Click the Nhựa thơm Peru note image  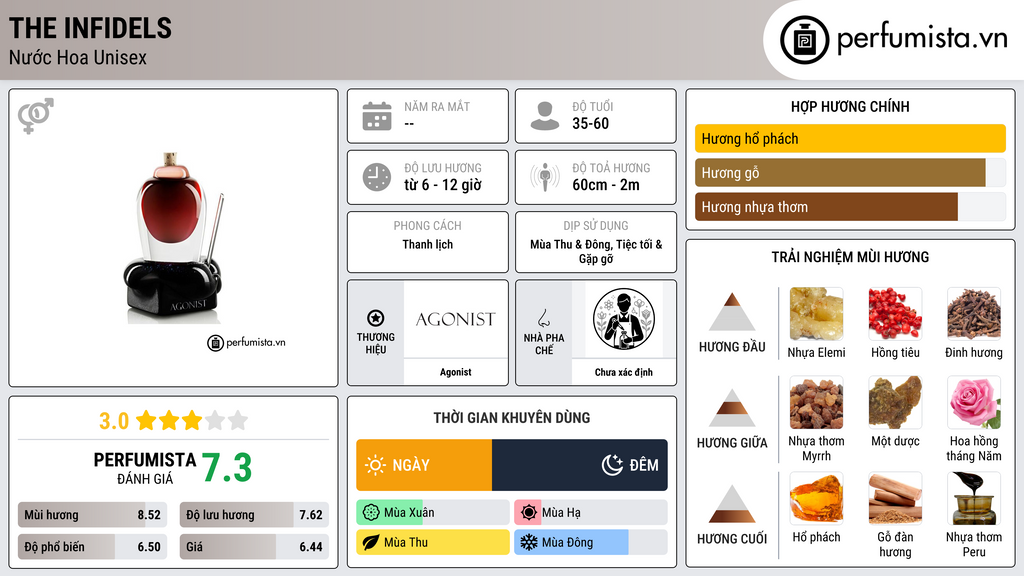pyautogui.click(x=974, y=499)
